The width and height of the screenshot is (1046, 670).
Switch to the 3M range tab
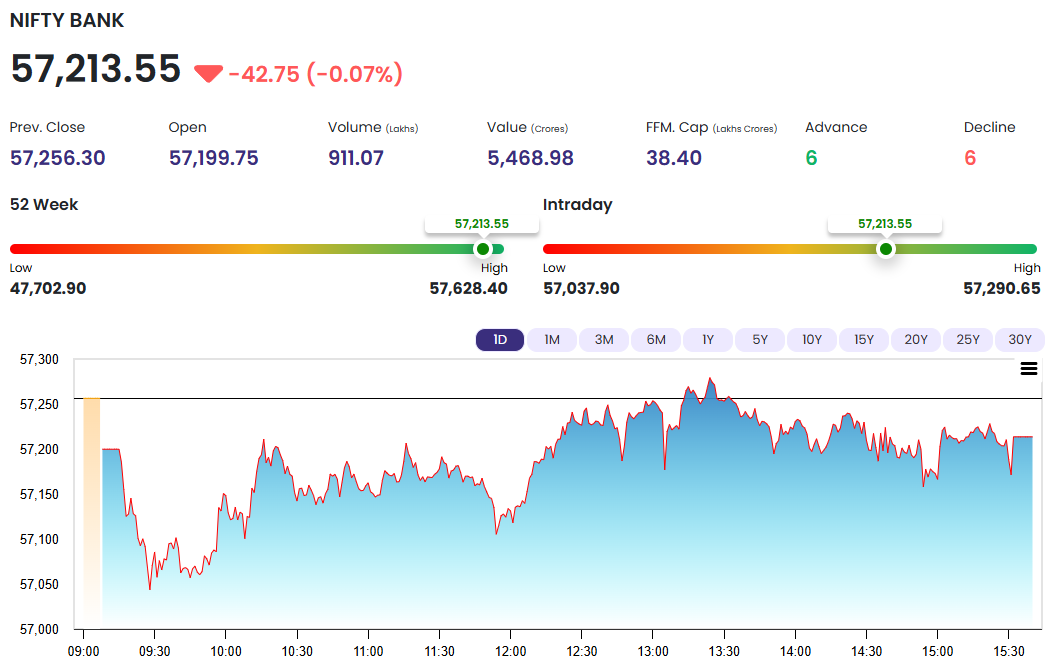(x=604, y=340)
